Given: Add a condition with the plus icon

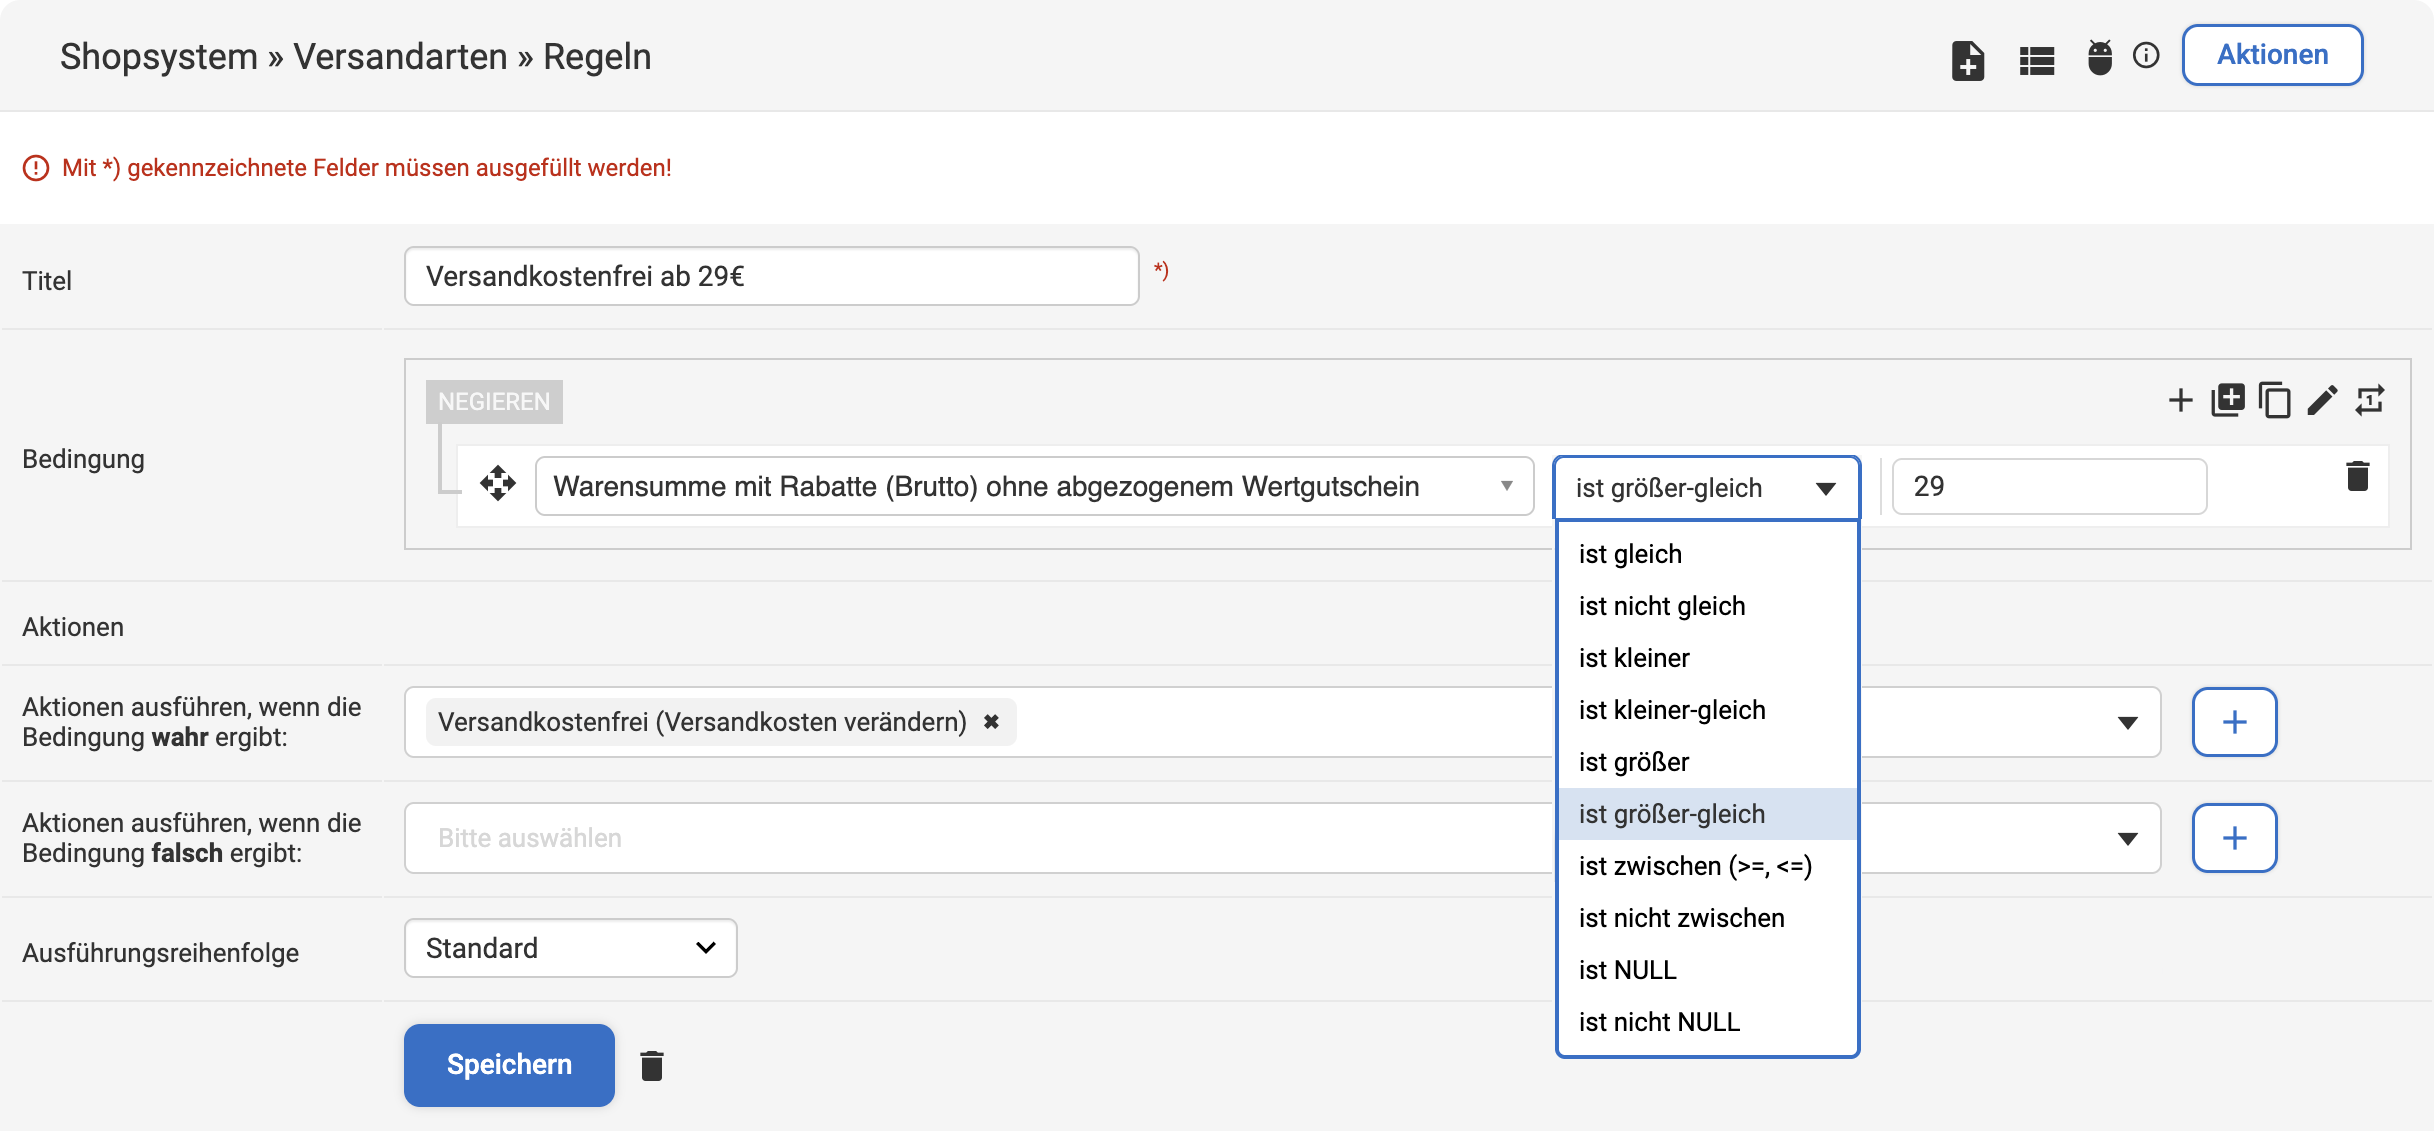Looking at the screenshot, I should [2180, 401].
